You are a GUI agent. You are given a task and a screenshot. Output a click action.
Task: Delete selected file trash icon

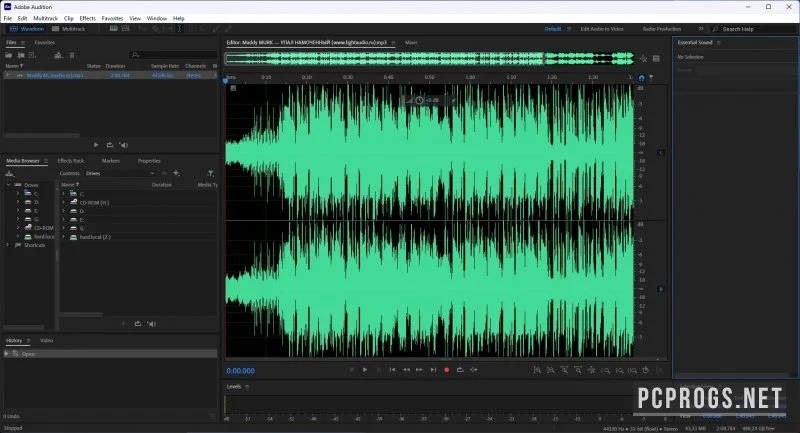71,55
